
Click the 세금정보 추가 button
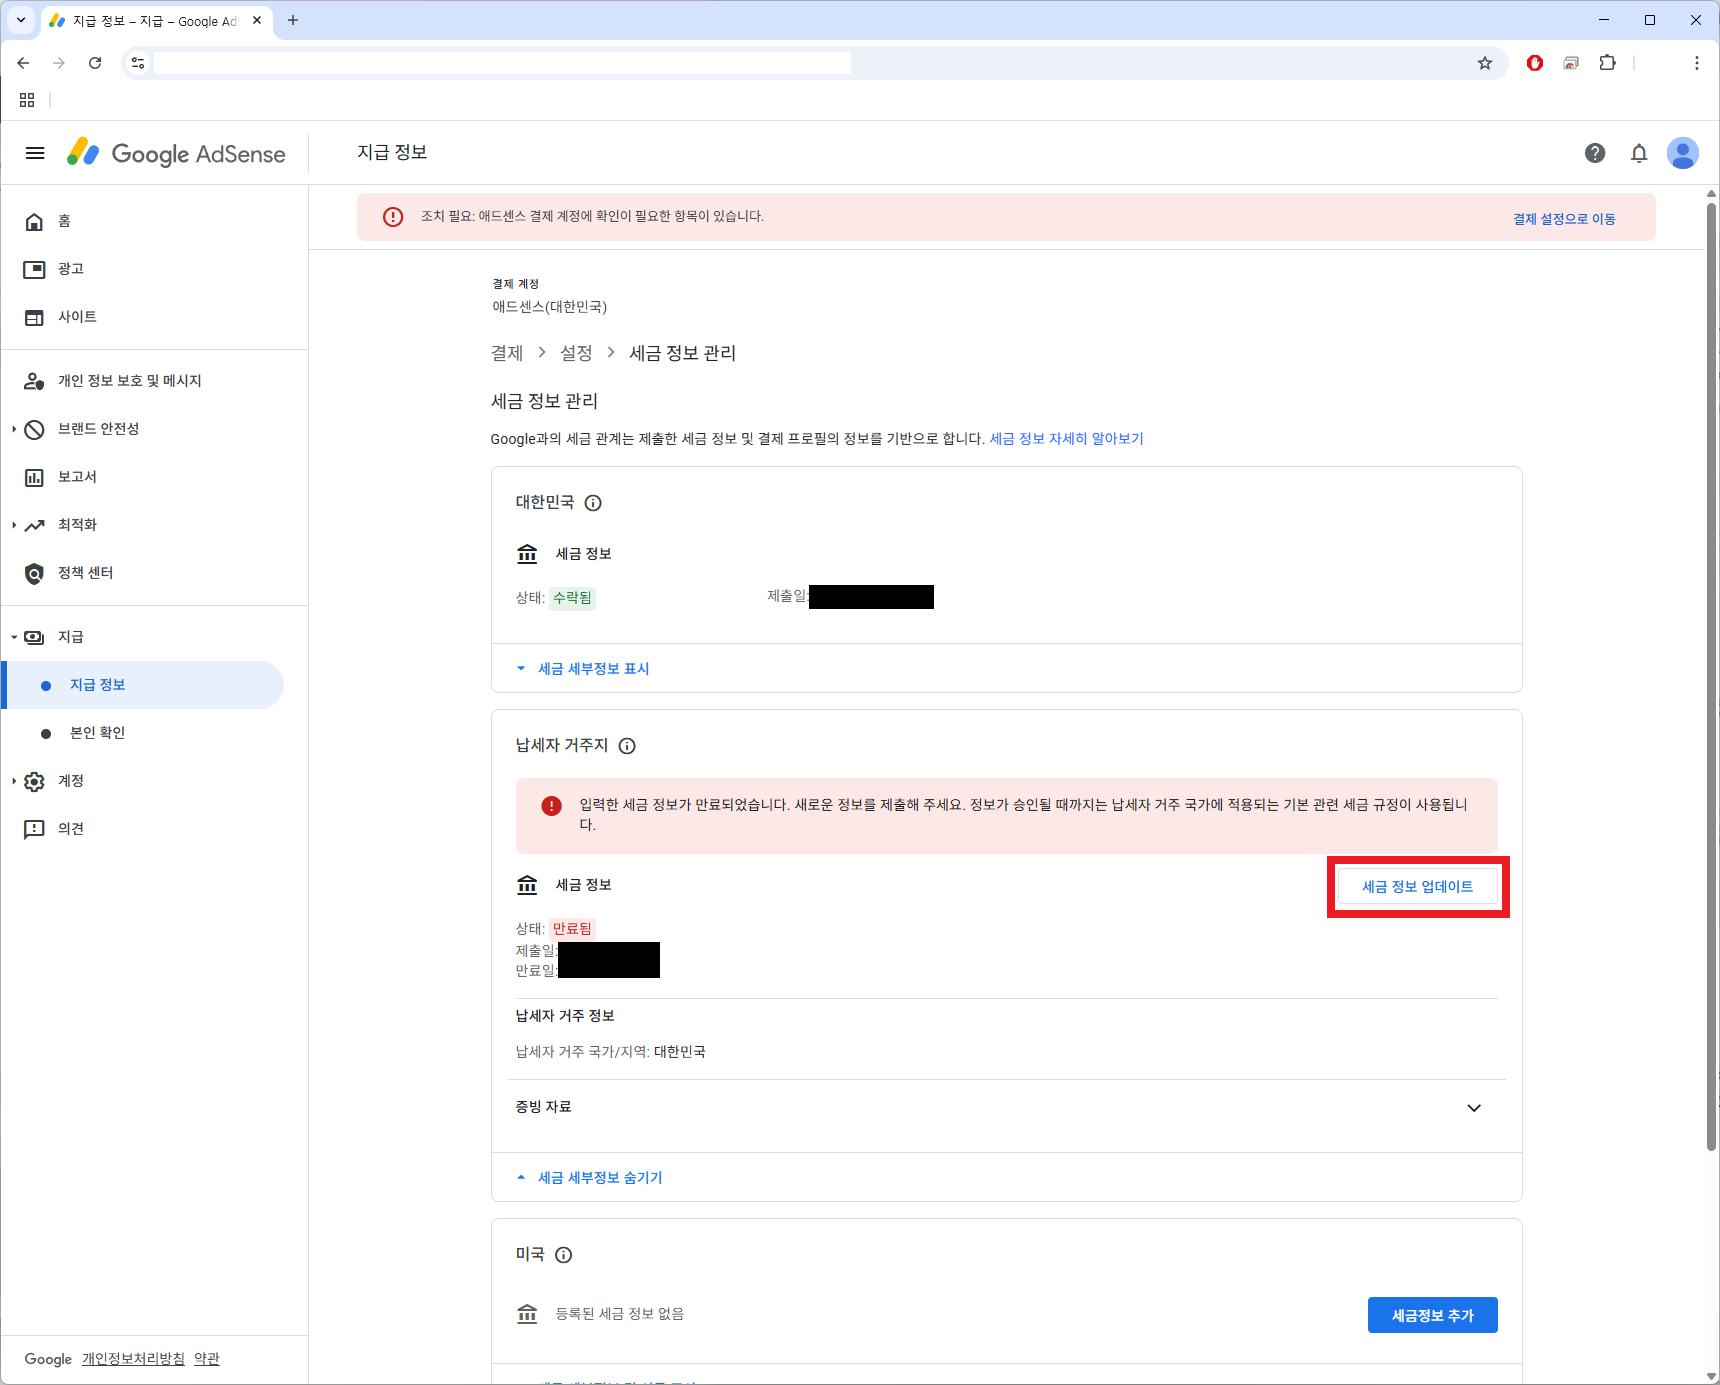(1432, 1315)
